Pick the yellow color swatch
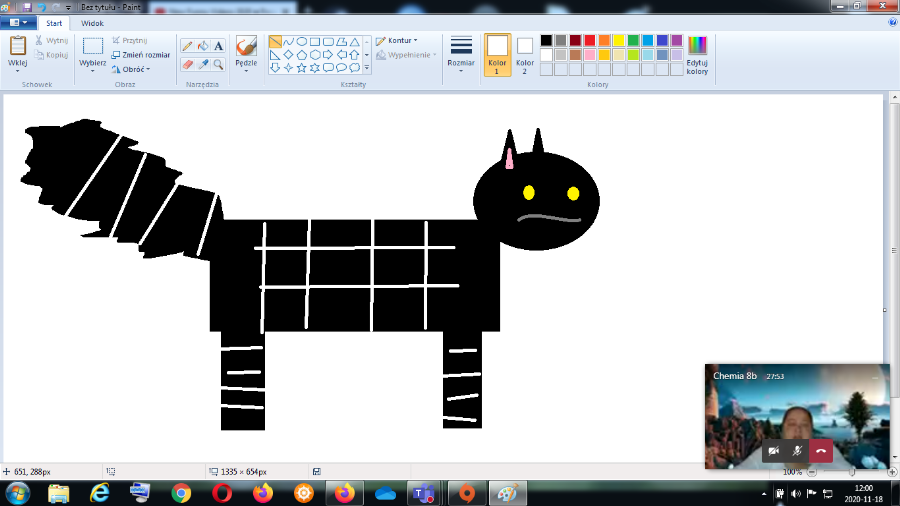The height and width of the screenshot is (506, 900). (x=618, y=40)
